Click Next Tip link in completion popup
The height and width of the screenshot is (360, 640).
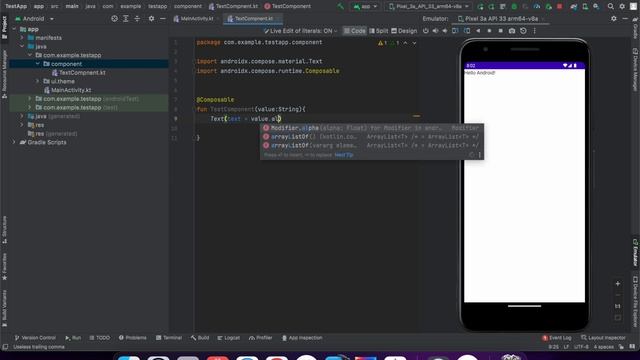coord(344,155)
